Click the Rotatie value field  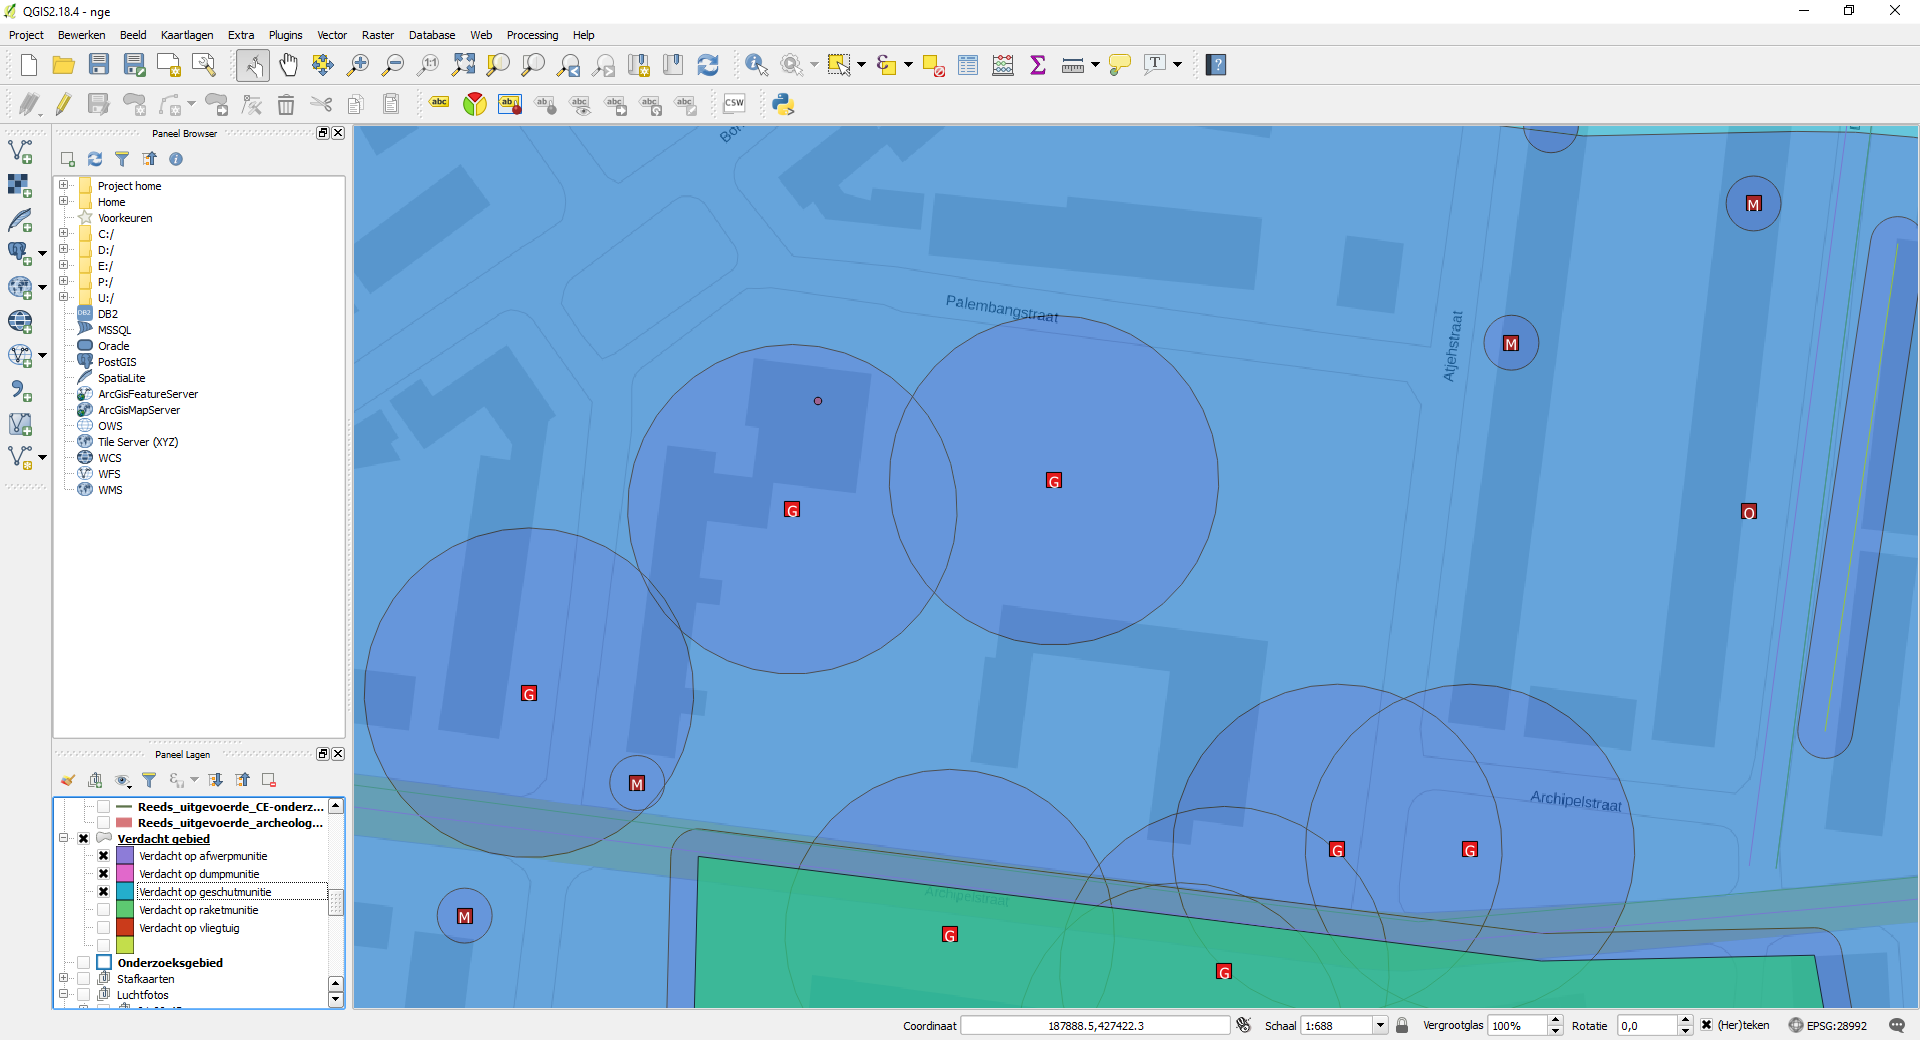(1647, 1025)
